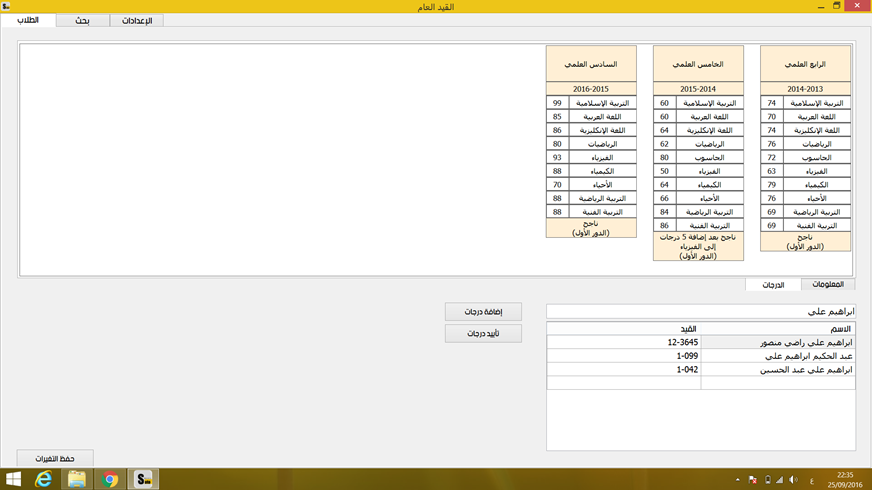Click the Windows Start button
The height and width of the screenshot is (490, 872).
pos(13,479)
